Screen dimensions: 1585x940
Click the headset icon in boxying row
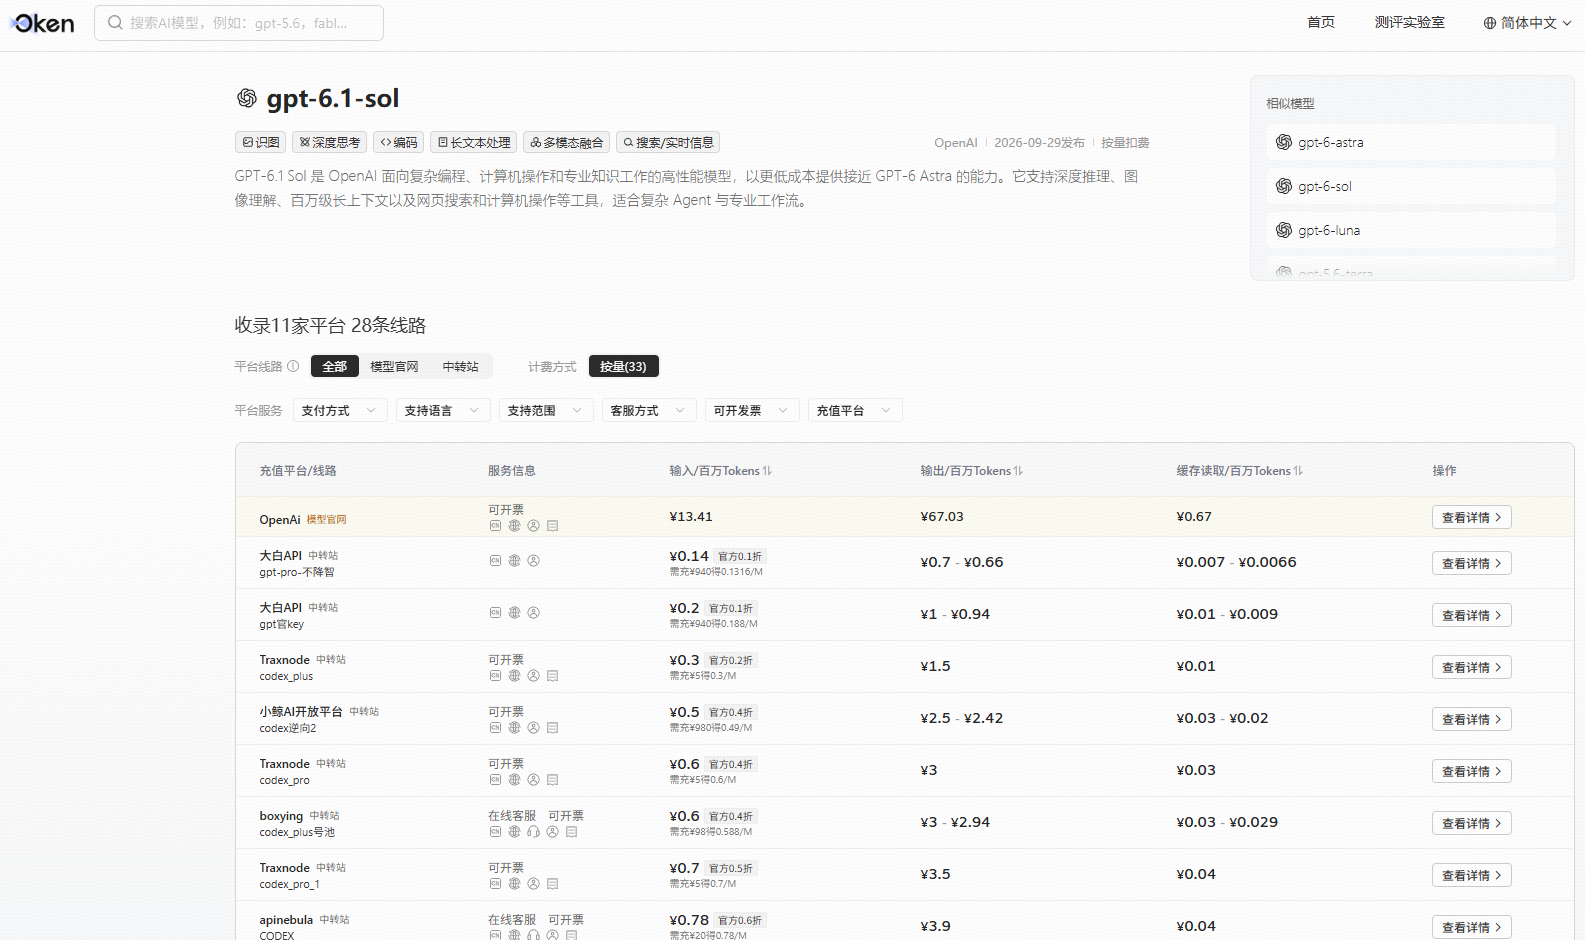point(533,832)
